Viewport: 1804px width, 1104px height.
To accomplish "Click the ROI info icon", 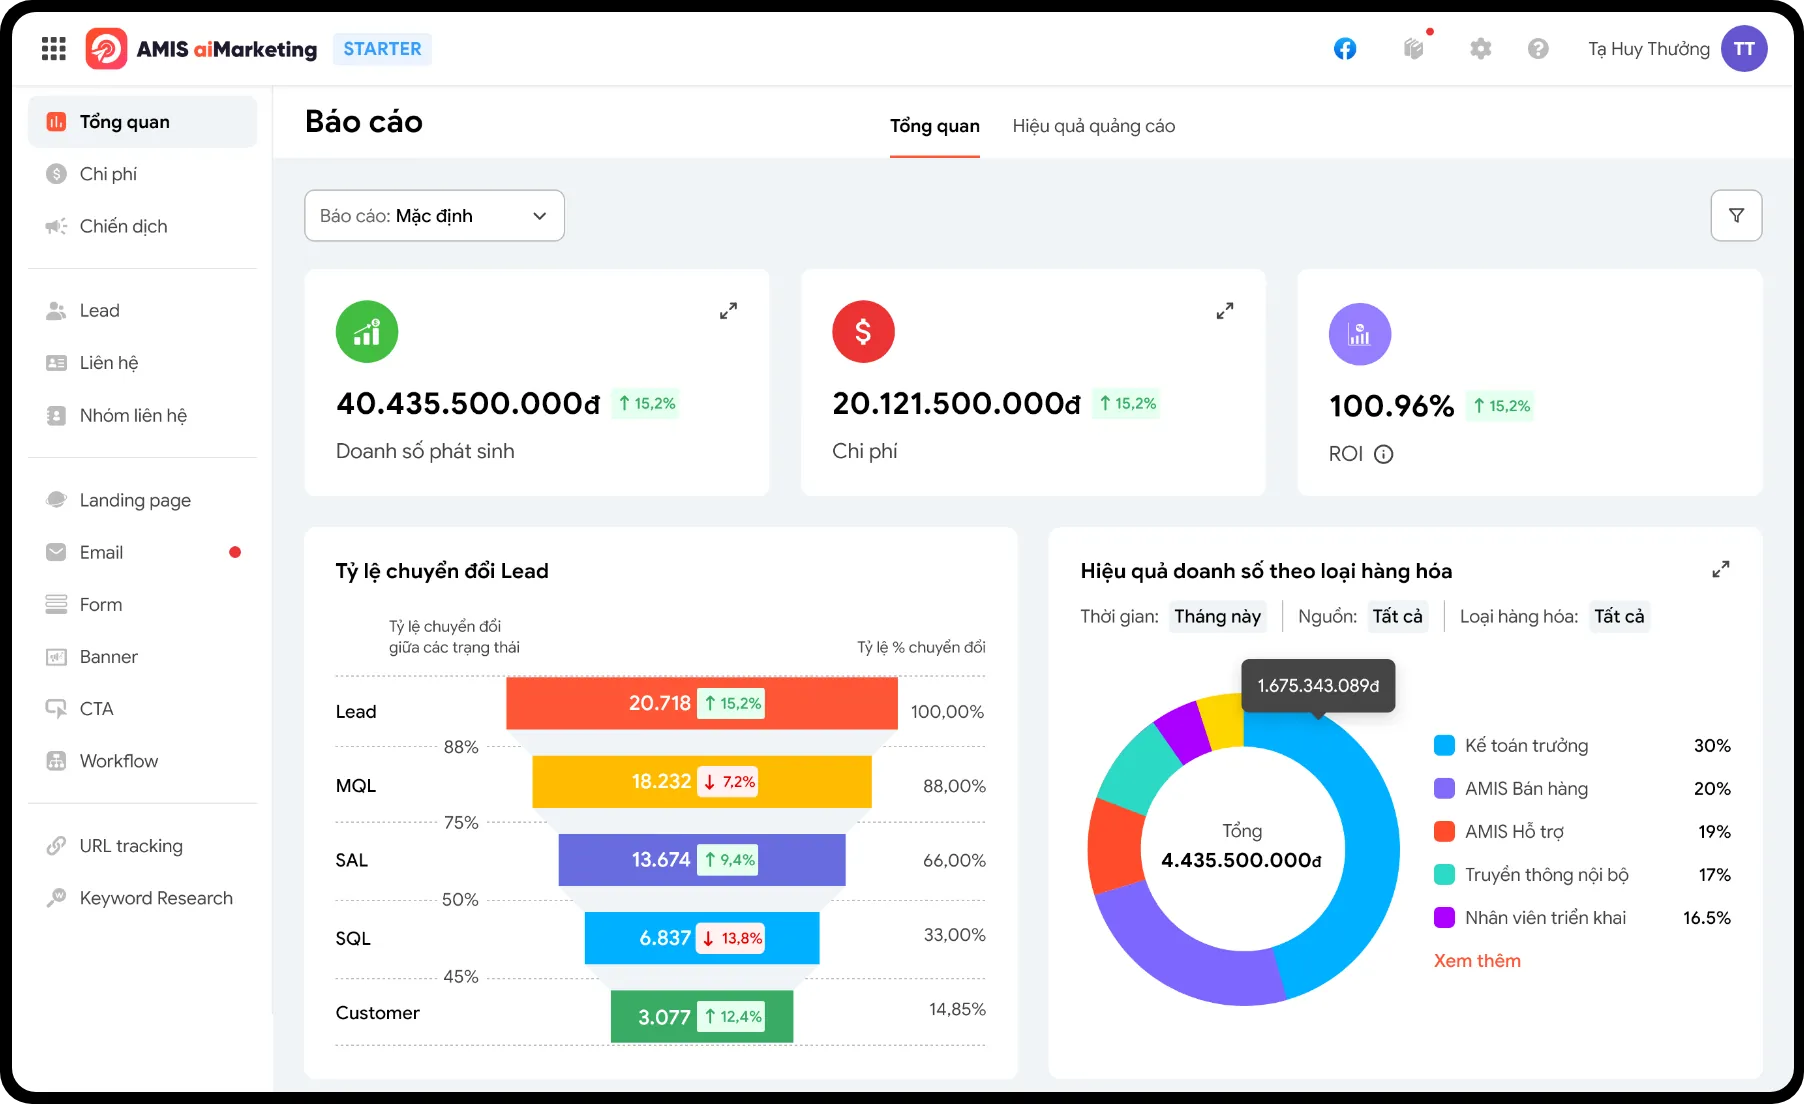I will (x=1384, y=454).
